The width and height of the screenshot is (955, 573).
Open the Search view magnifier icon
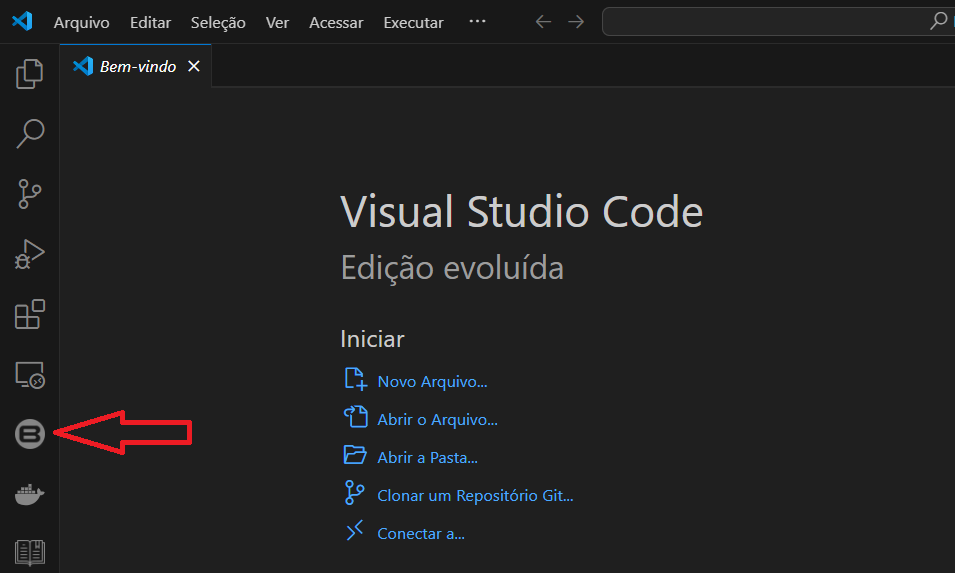pyautogui.click(x=30, y=133)
